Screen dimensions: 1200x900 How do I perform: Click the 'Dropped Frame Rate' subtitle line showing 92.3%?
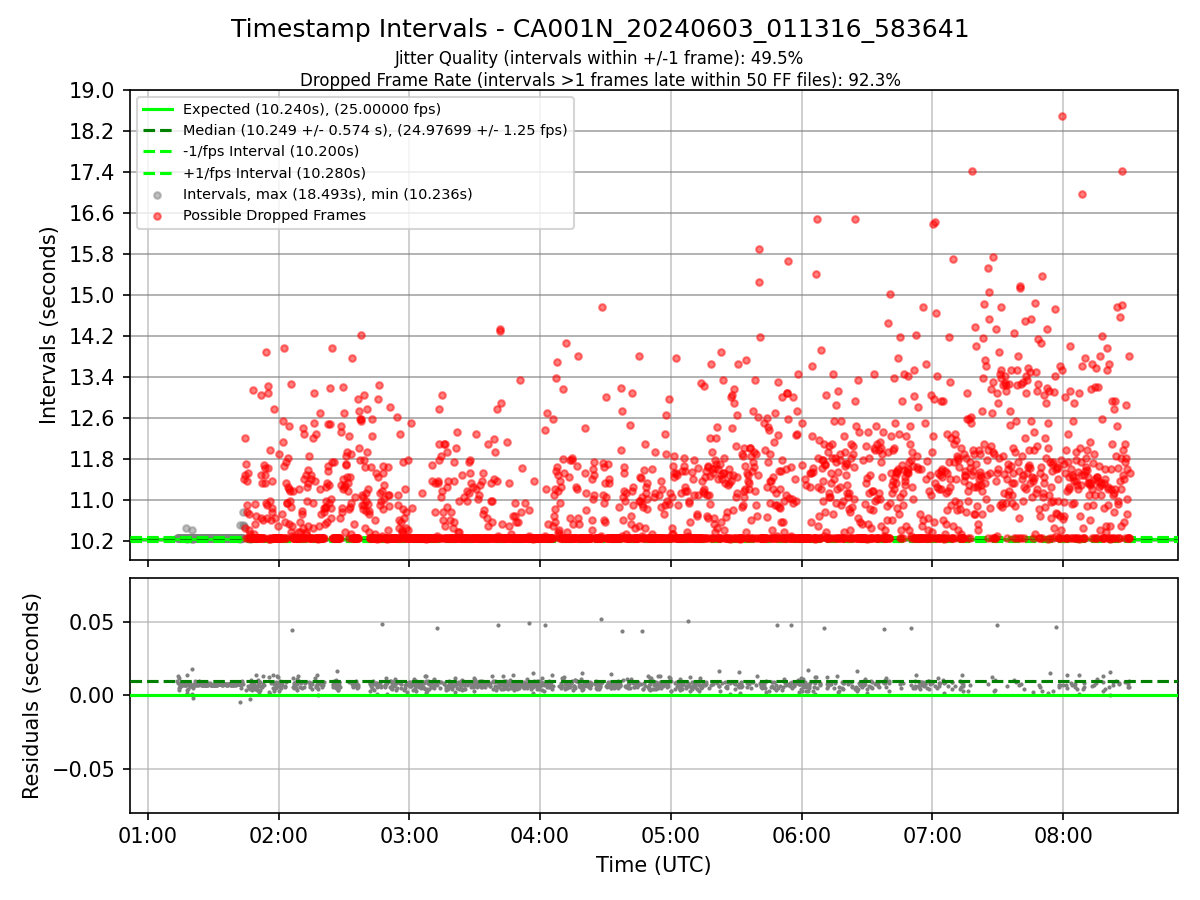(x=600, y=80)
